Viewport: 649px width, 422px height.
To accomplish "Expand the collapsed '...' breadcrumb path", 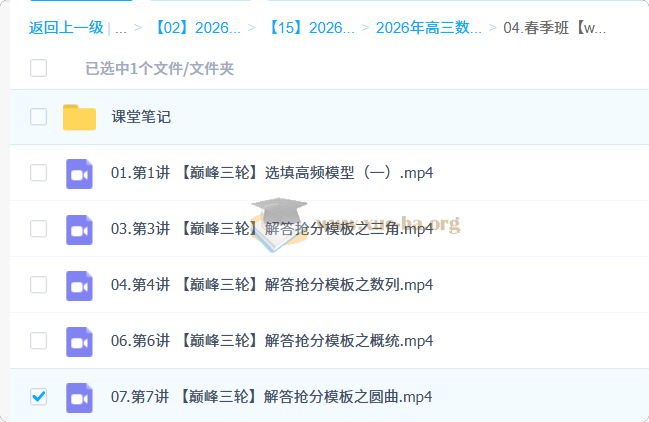I will click(x=121, y=28).
